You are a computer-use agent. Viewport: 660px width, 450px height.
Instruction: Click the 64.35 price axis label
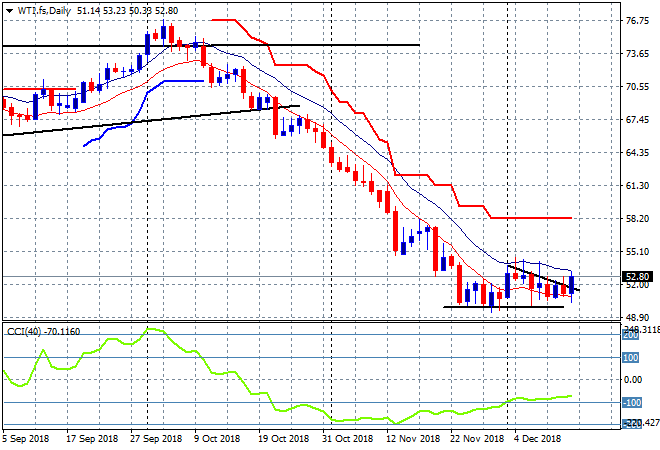(x=637, y=152)
